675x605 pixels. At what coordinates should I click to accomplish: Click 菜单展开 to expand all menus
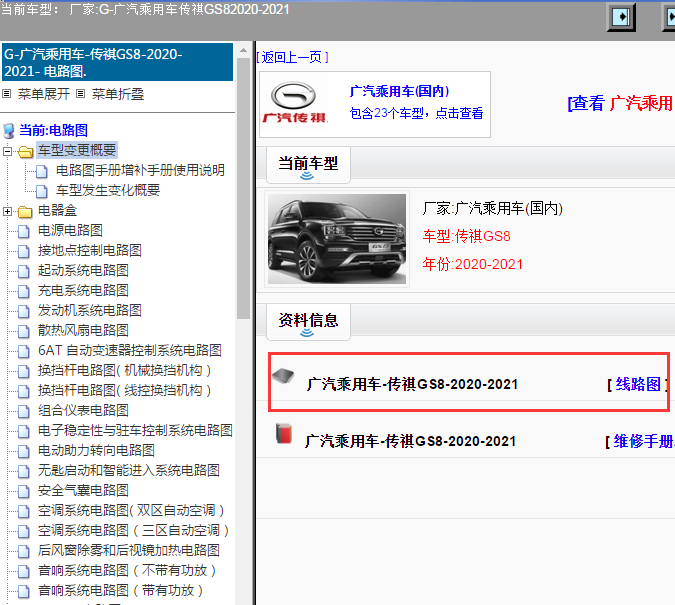pos(43,94)
